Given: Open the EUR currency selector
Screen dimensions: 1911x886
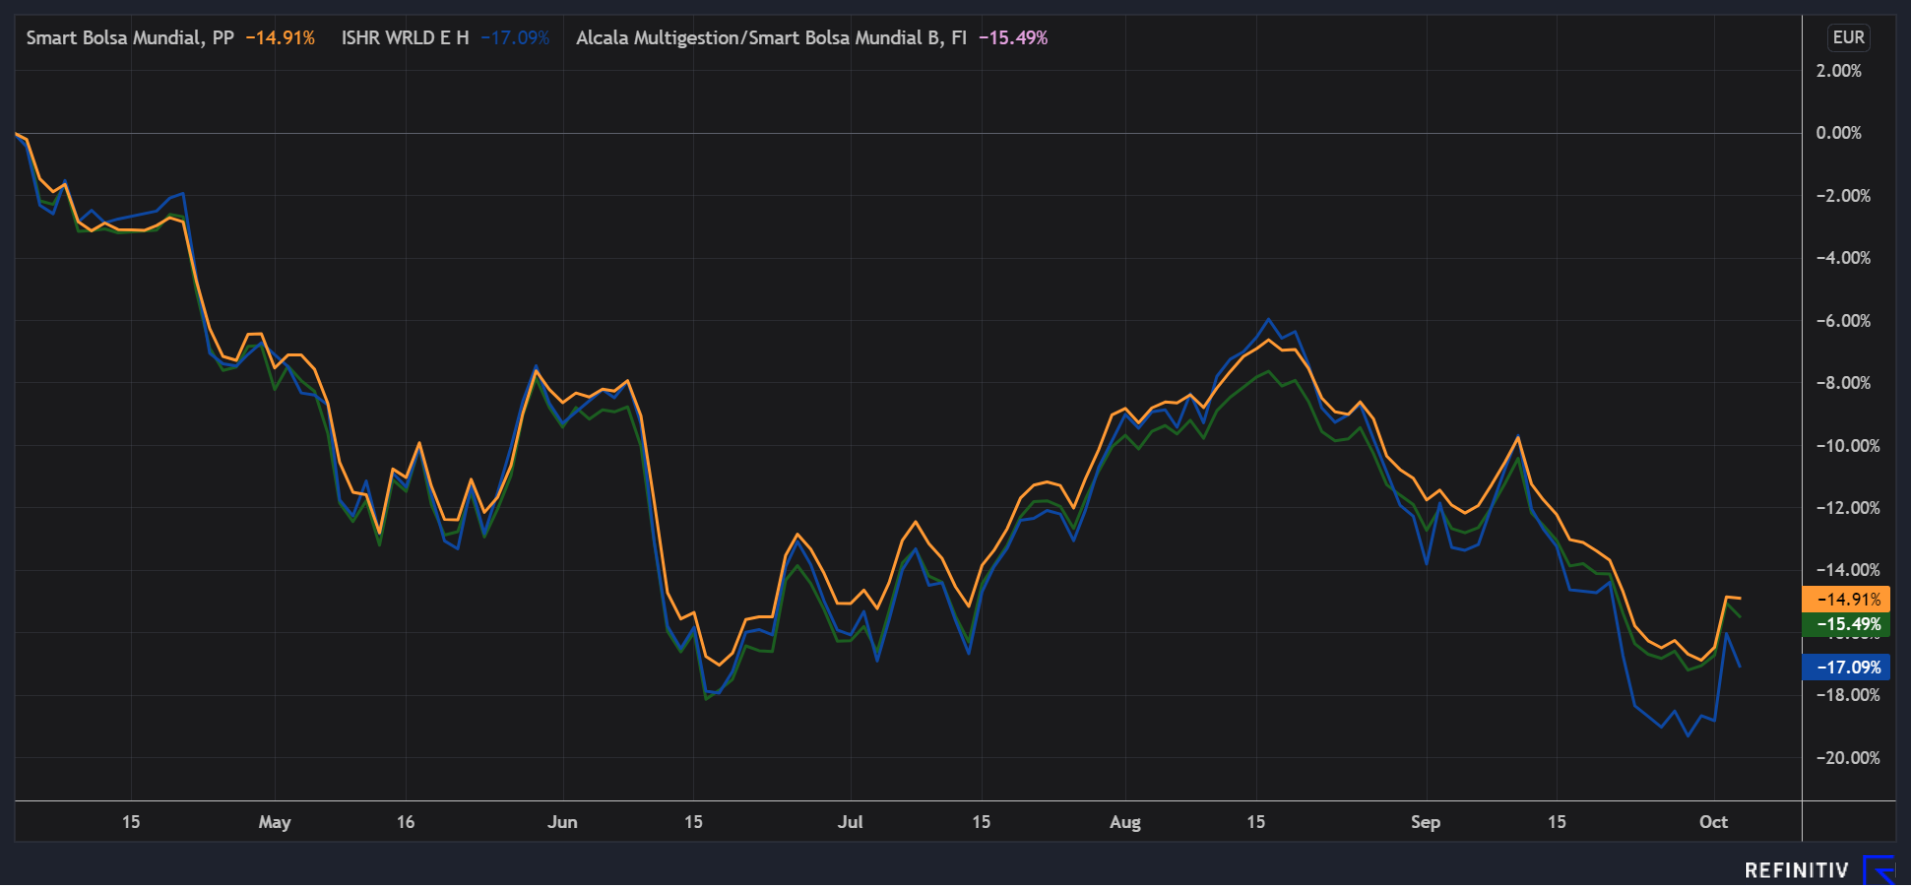Looking at the screenshot, I should click(1848, 37).
